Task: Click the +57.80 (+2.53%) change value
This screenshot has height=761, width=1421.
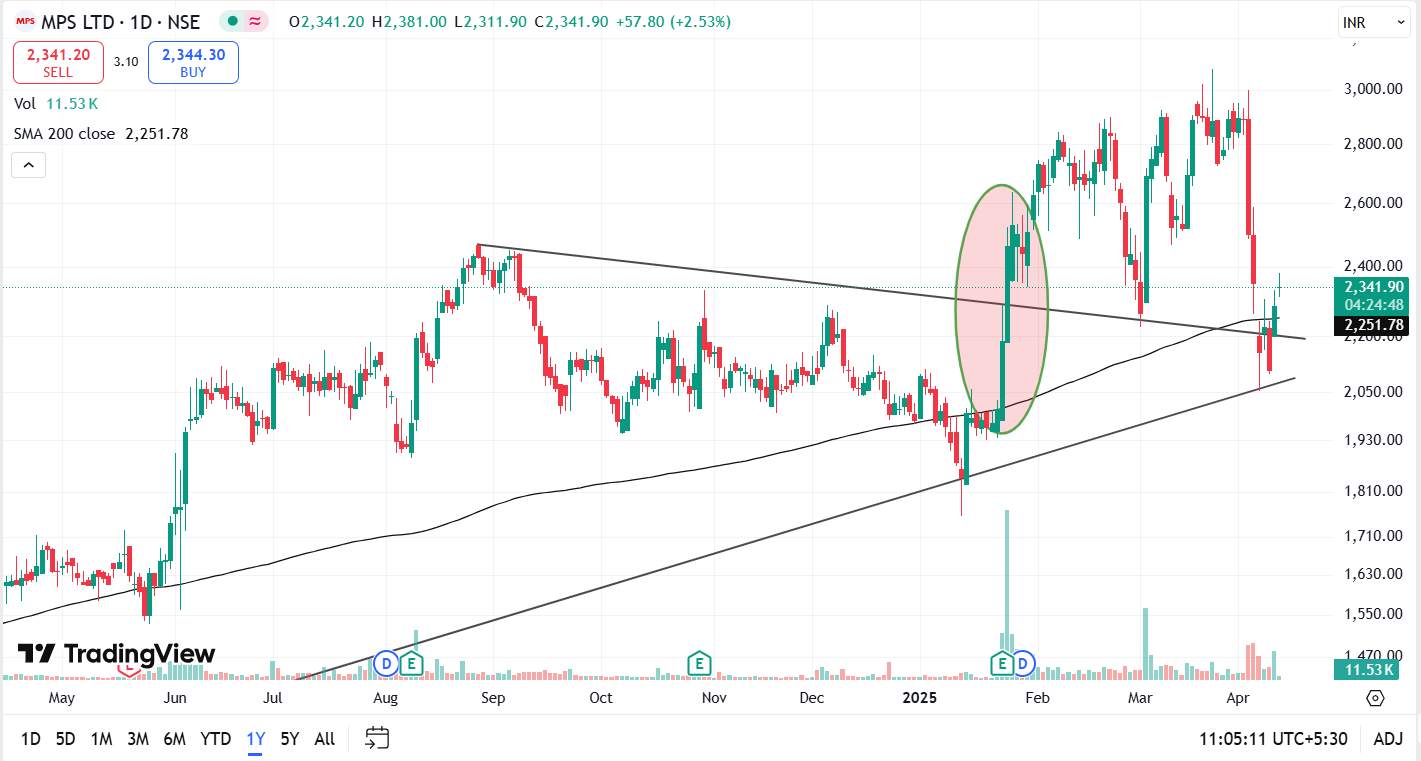Action: click(674, 22)
